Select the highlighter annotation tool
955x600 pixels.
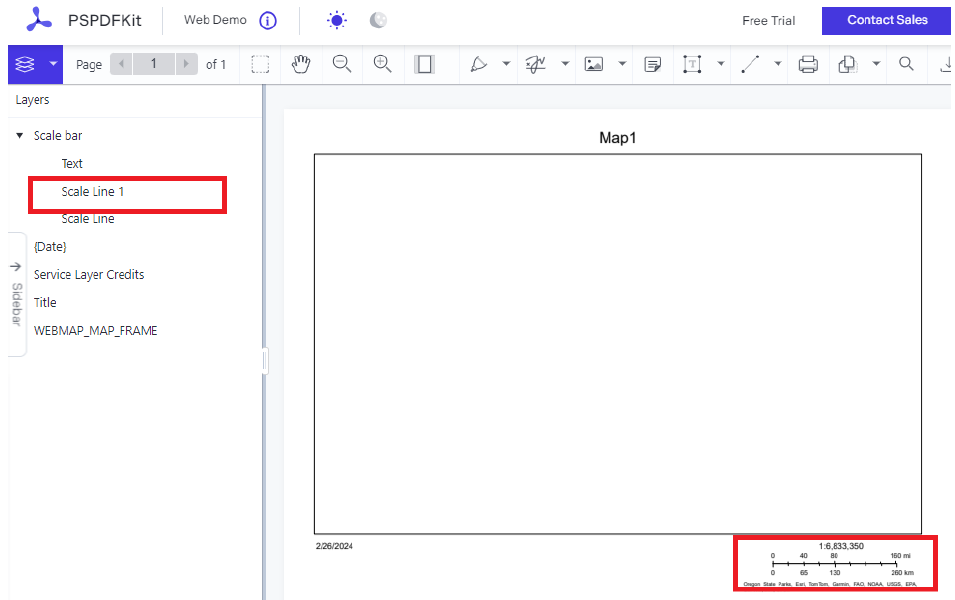[479, 64]
